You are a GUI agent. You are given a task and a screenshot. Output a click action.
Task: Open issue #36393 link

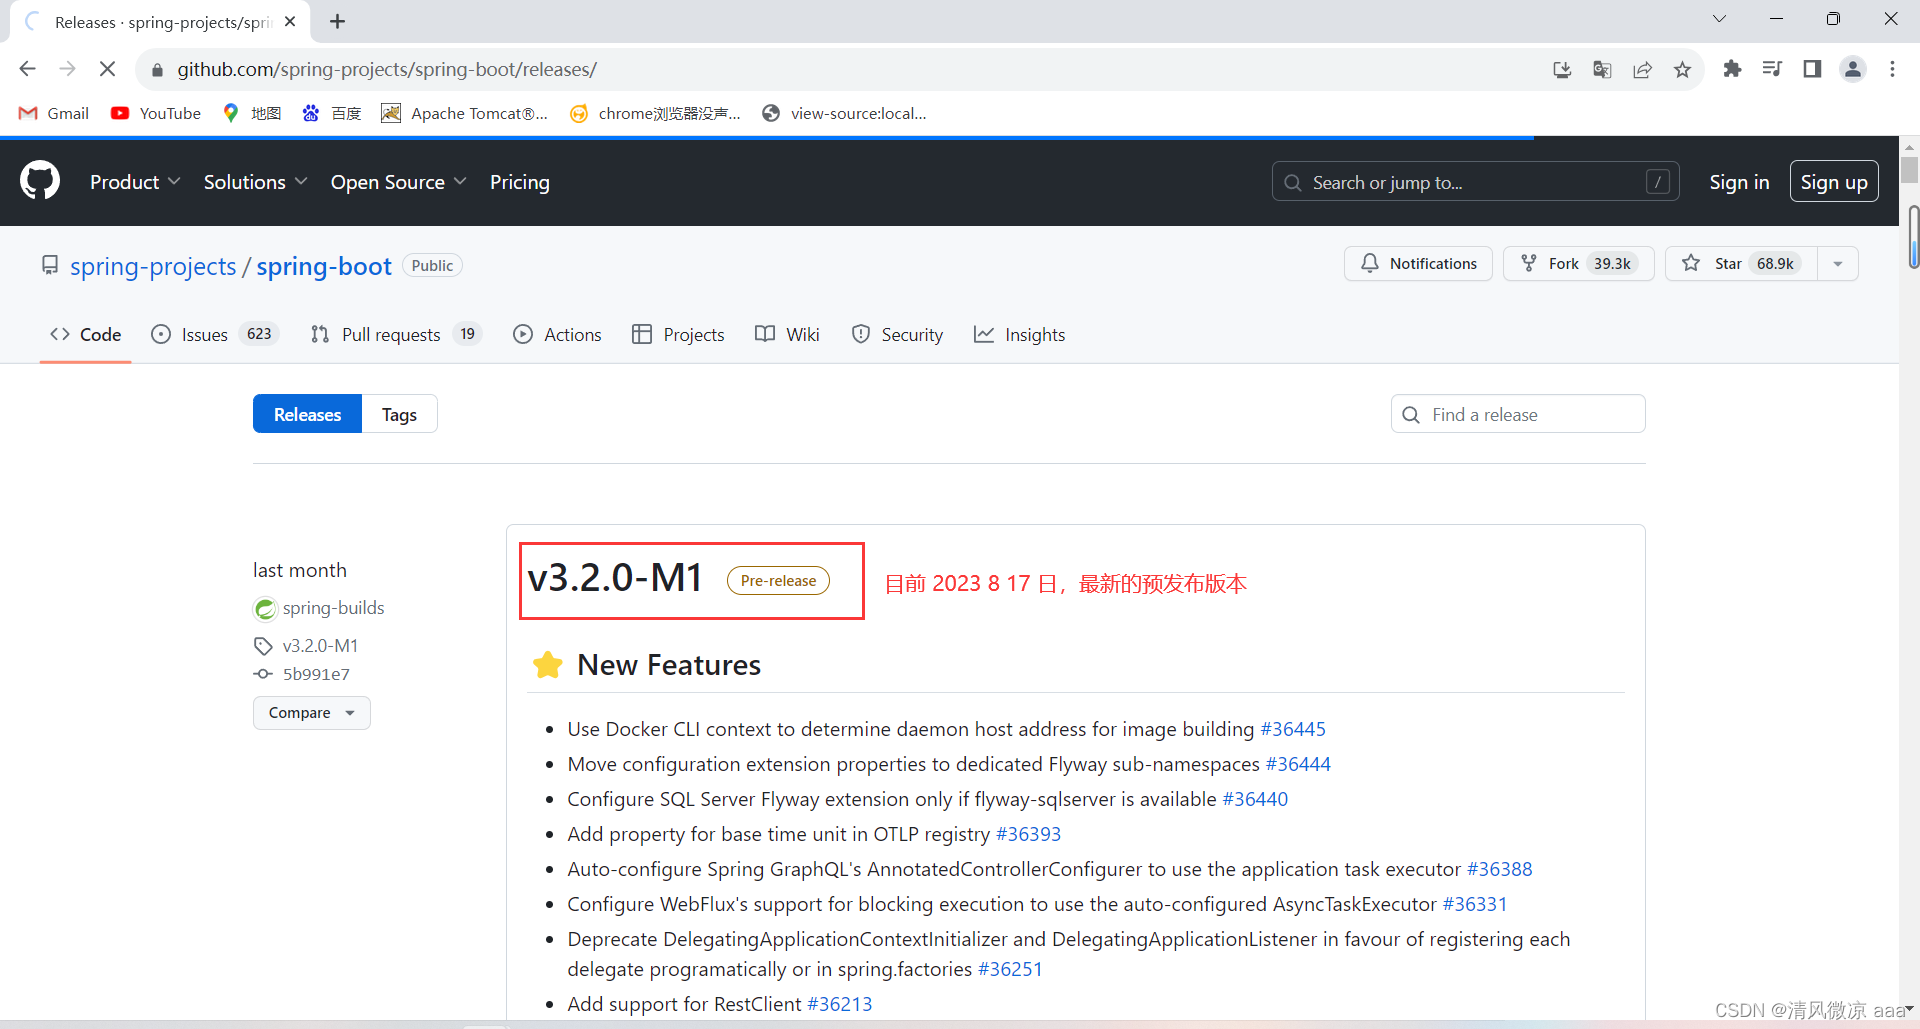1028,834
